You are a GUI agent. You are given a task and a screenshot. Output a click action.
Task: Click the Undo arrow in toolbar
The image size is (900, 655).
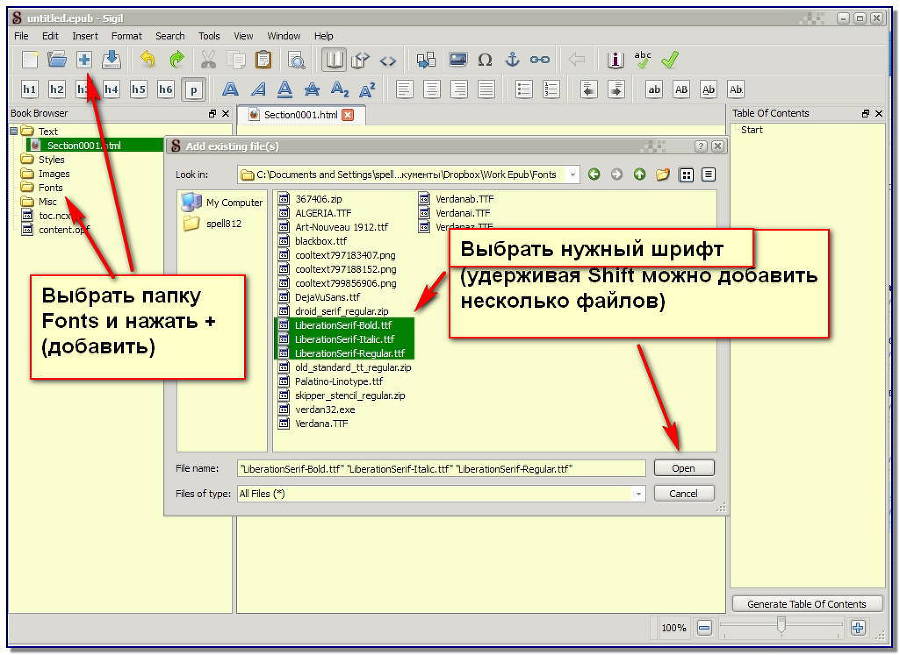pyautogui.click(x=148, y=59)
